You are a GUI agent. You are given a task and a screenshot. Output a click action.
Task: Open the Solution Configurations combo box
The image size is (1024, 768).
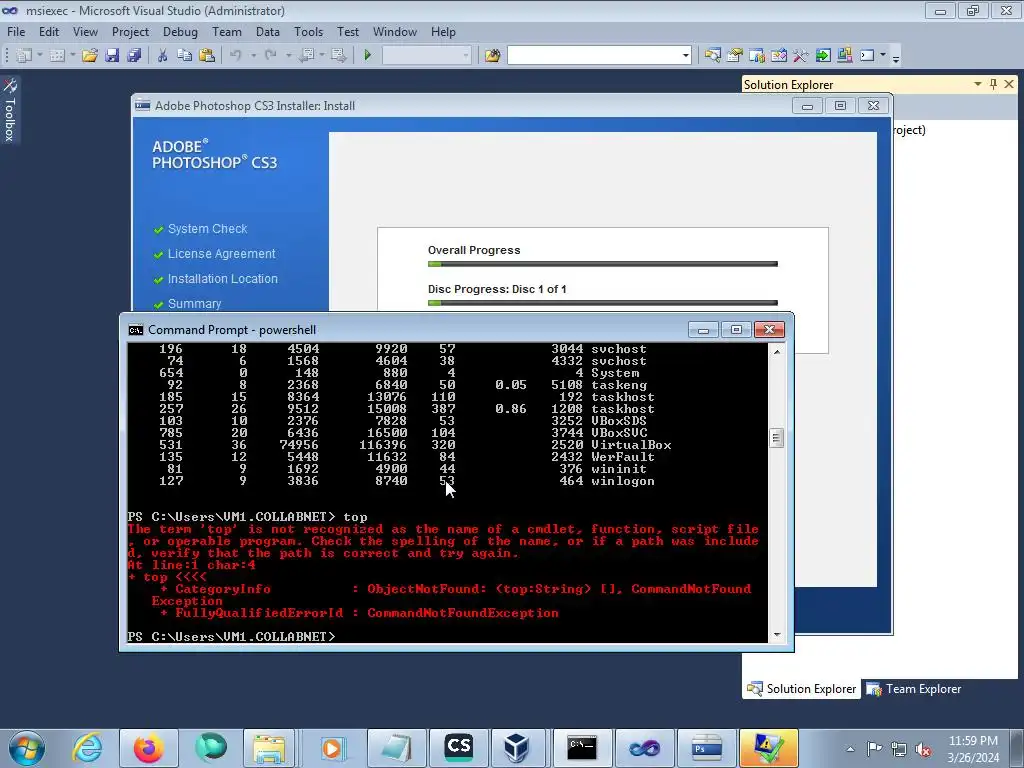click(x=426, y=56)
